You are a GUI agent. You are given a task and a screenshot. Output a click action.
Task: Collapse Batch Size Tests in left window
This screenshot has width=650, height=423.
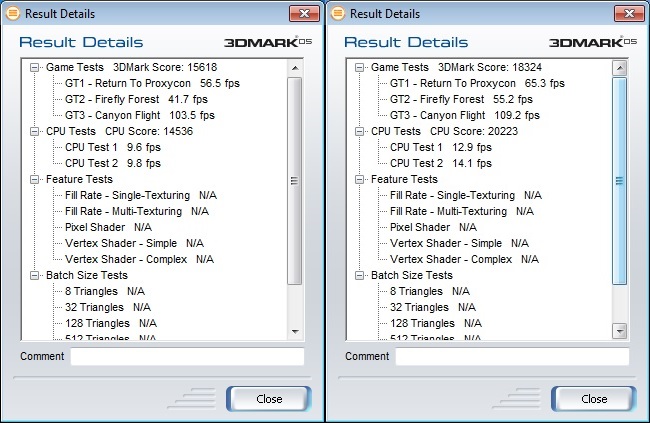pyautogui.click(x=34, y=275)
